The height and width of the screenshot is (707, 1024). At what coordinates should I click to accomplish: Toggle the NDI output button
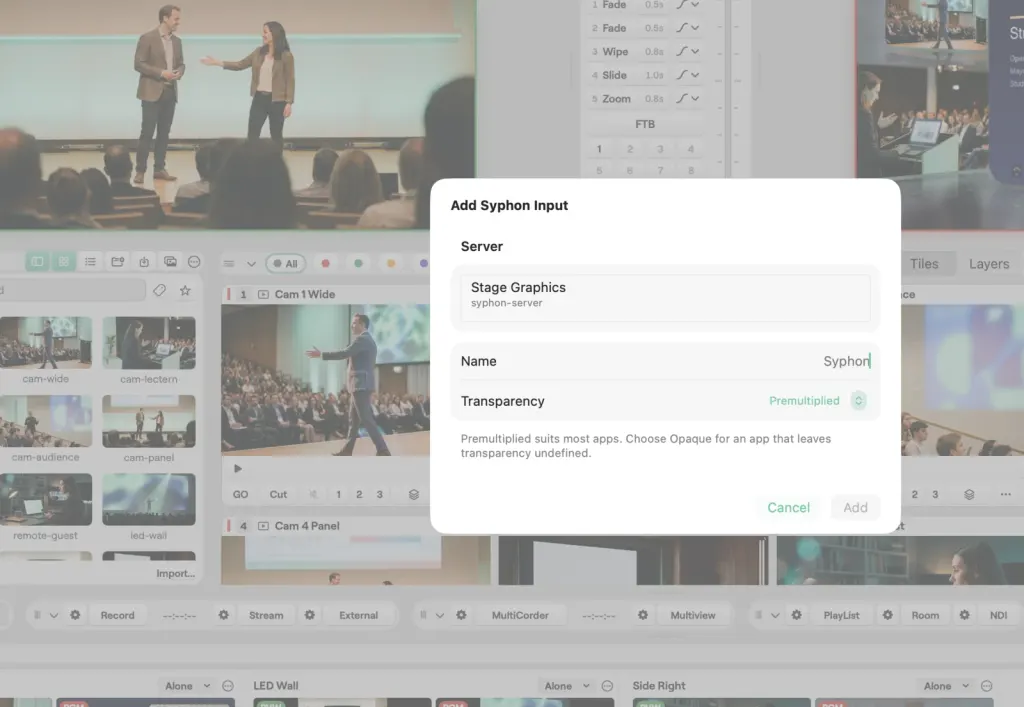(x=998, y=615)
